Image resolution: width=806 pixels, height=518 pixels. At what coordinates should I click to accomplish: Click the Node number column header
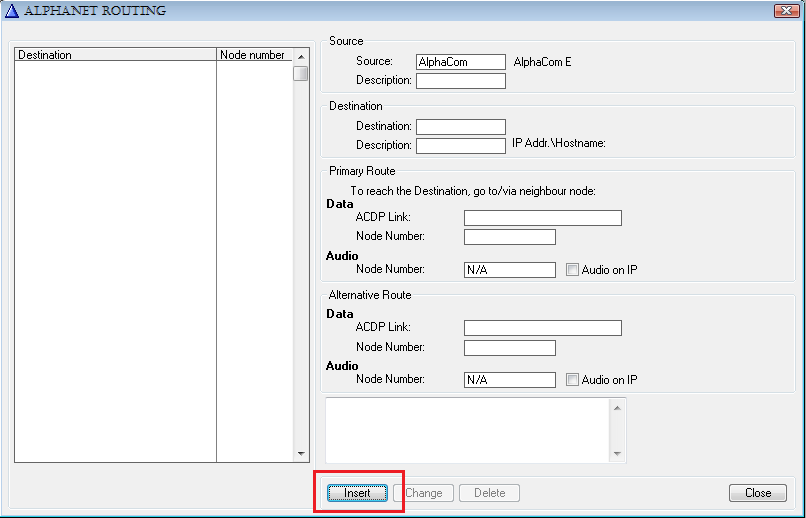point(253,55)
